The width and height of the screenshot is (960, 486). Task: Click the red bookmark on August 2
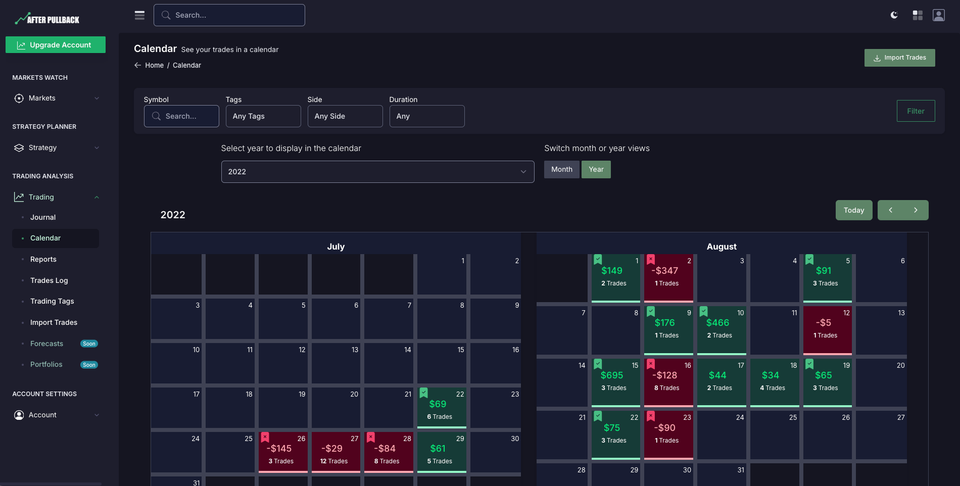click(650, 260)
